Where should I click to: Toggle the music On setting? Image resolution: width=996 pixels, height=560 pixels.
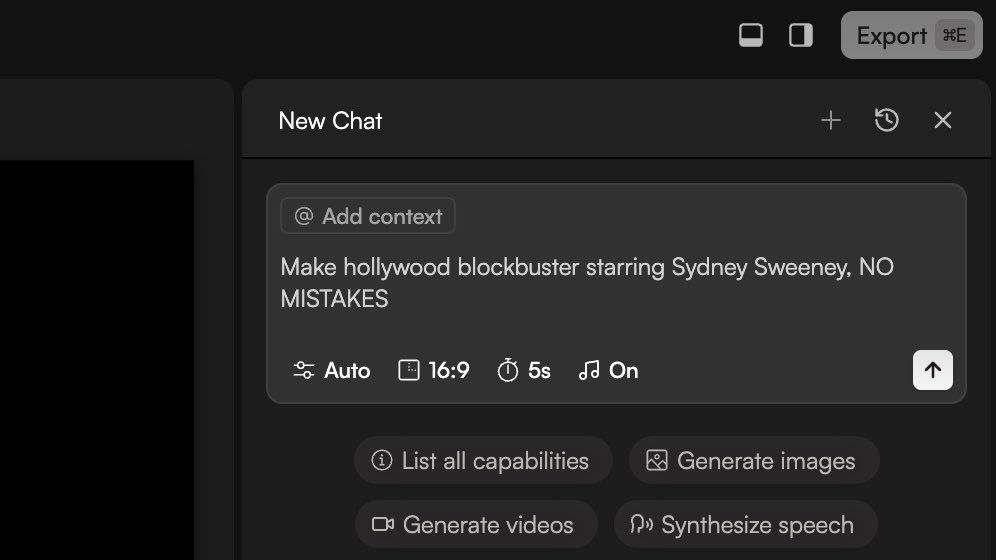[x=608, y=370]
